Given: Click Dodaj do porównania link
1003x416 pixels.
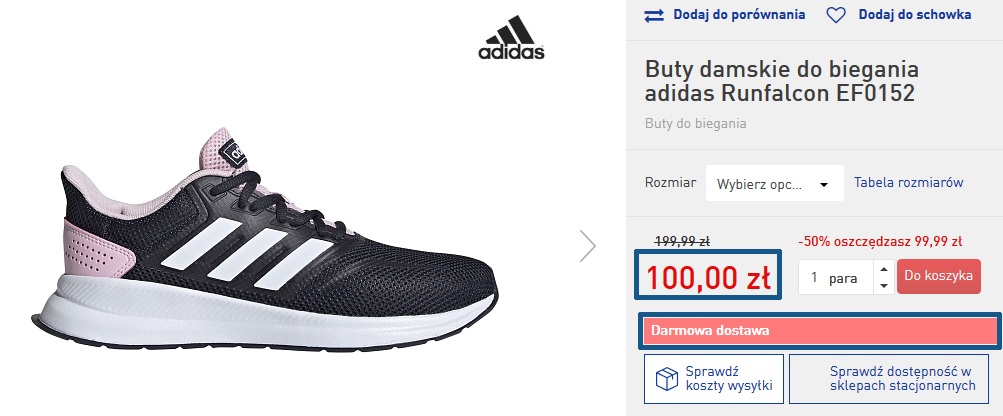Looking at the screenshot, I should 739,15.
